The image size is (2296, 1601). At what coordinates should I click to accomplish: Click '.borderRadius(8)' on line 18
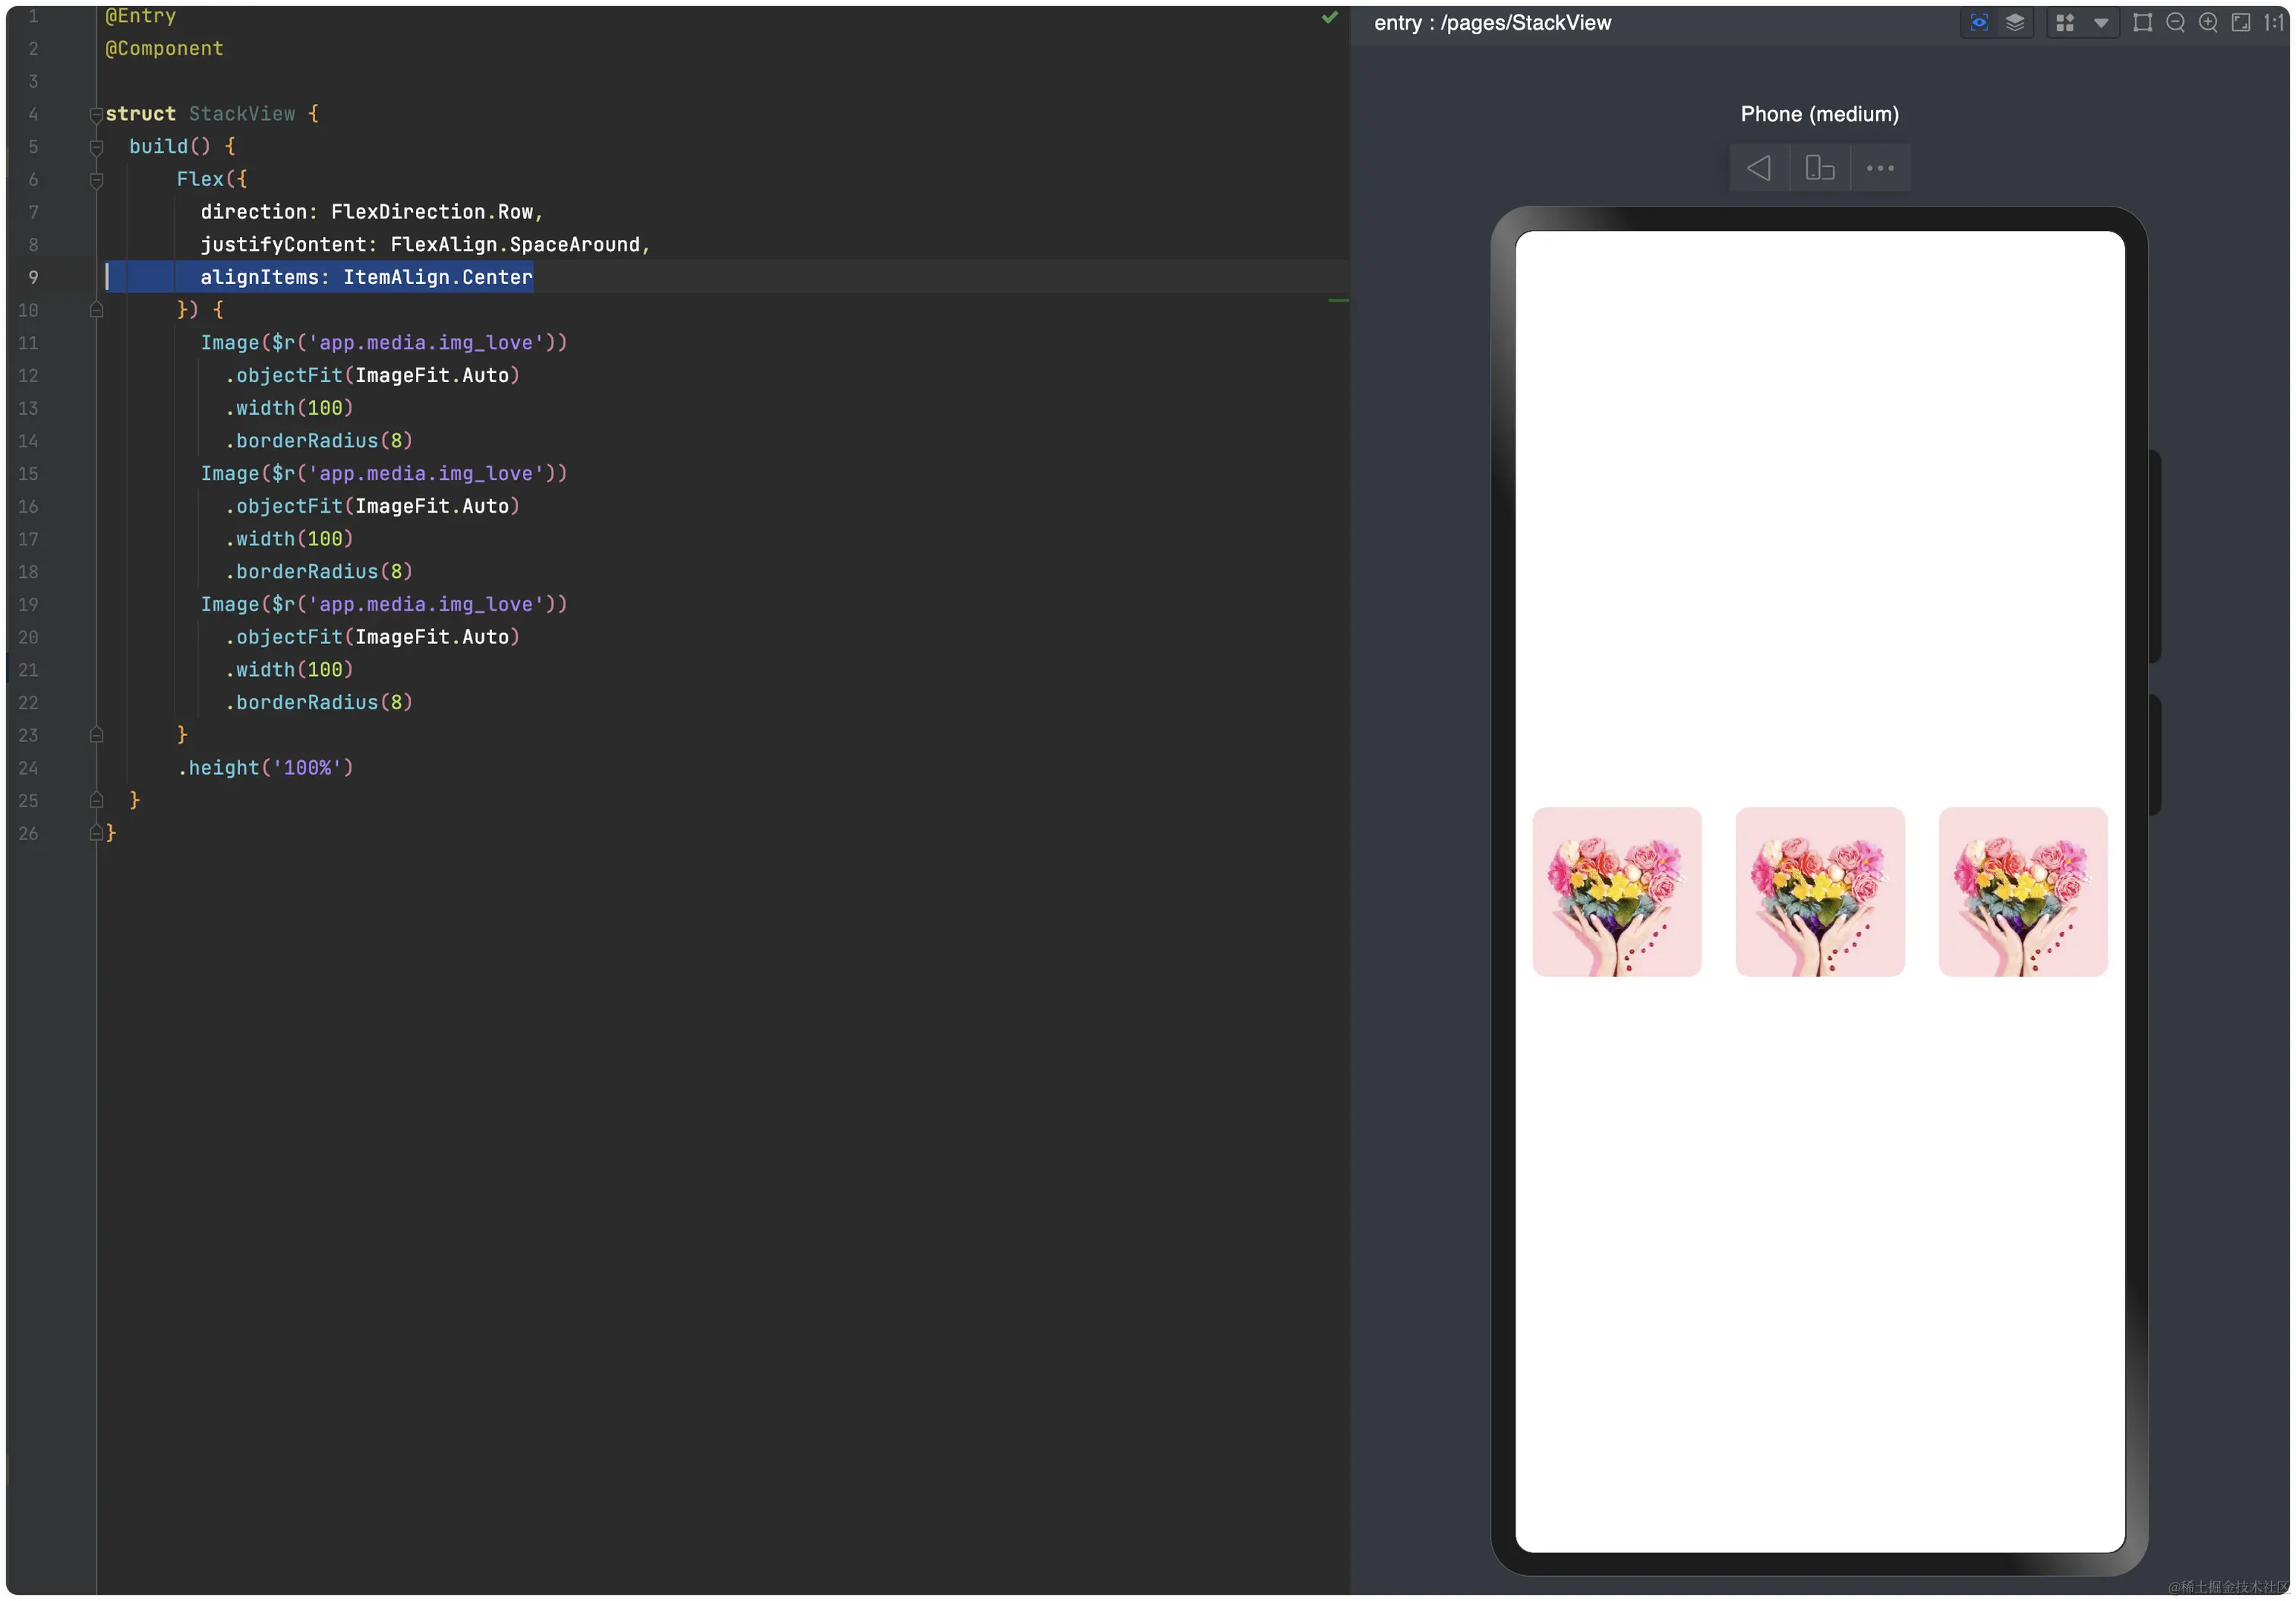coord(319,572)
